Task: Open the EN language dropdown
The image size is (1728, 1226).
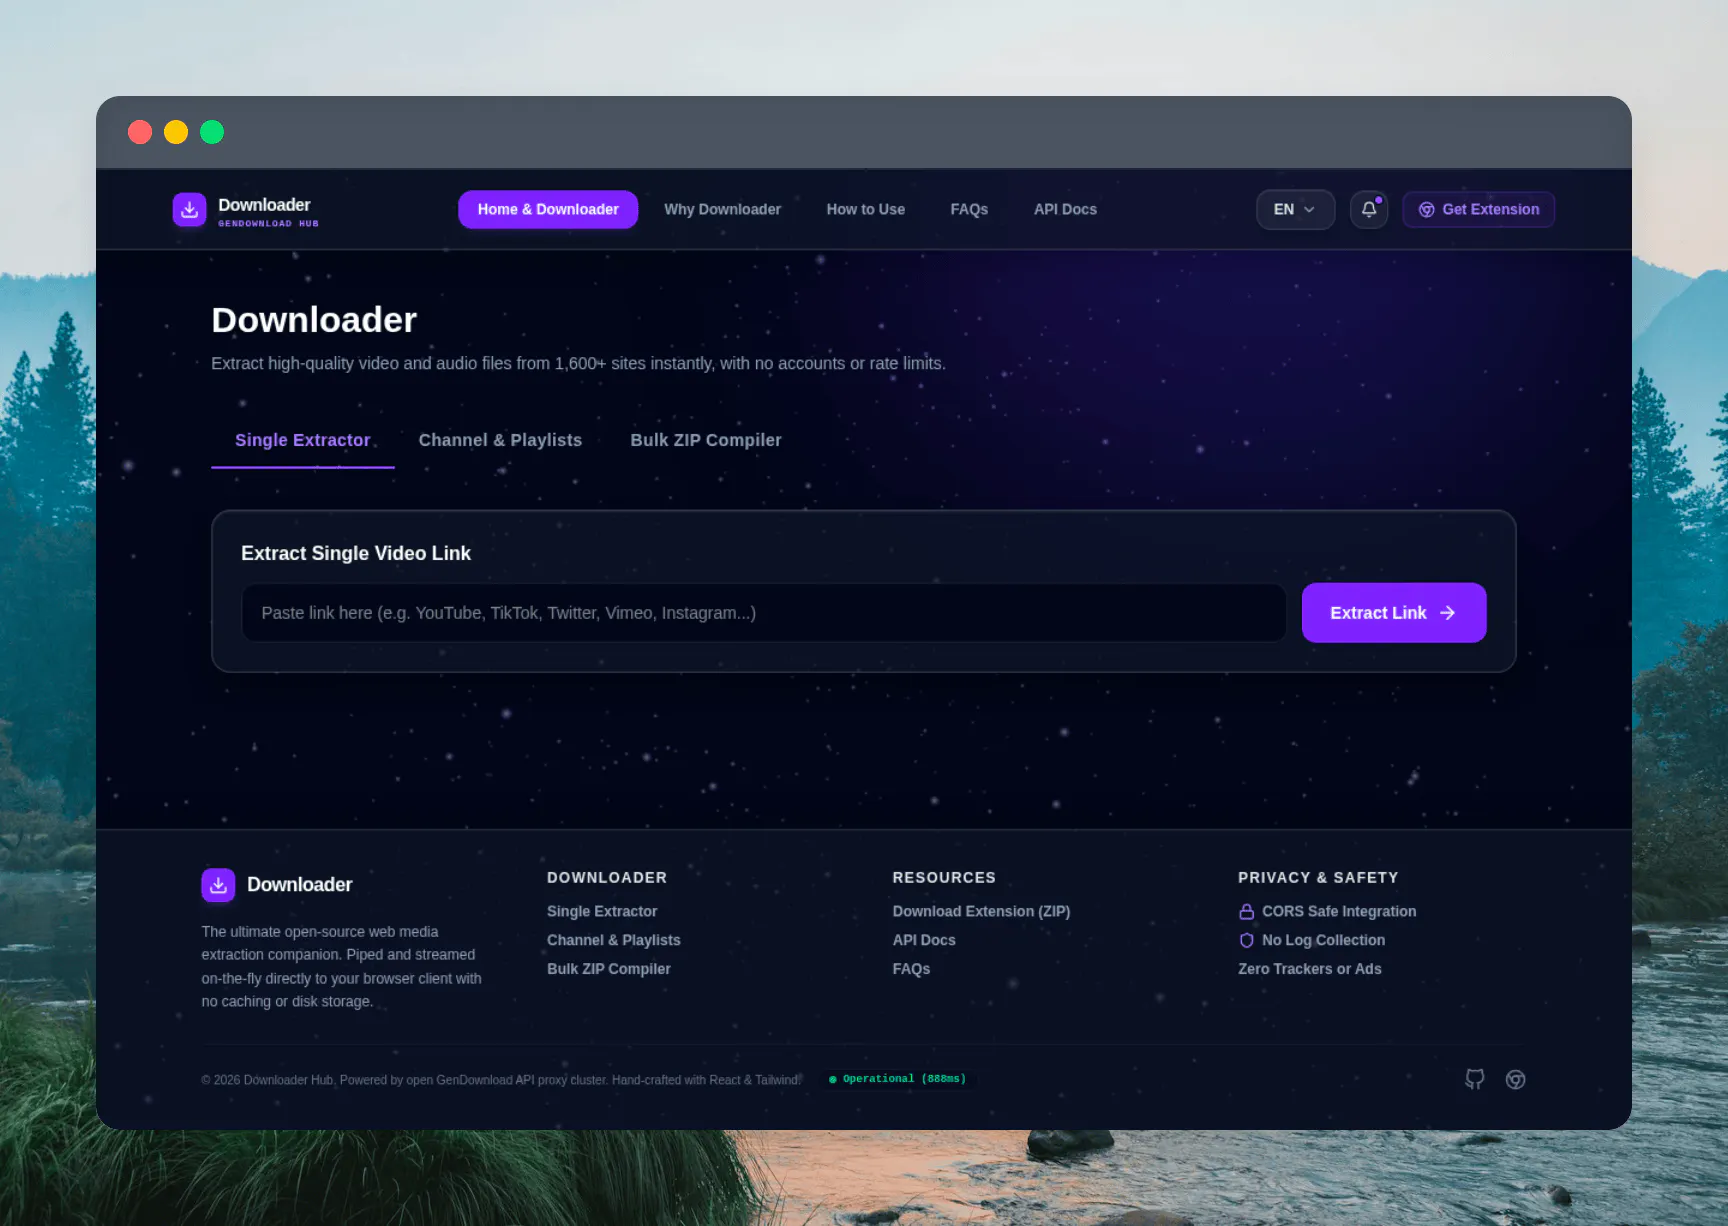Action: (1295, 209)
